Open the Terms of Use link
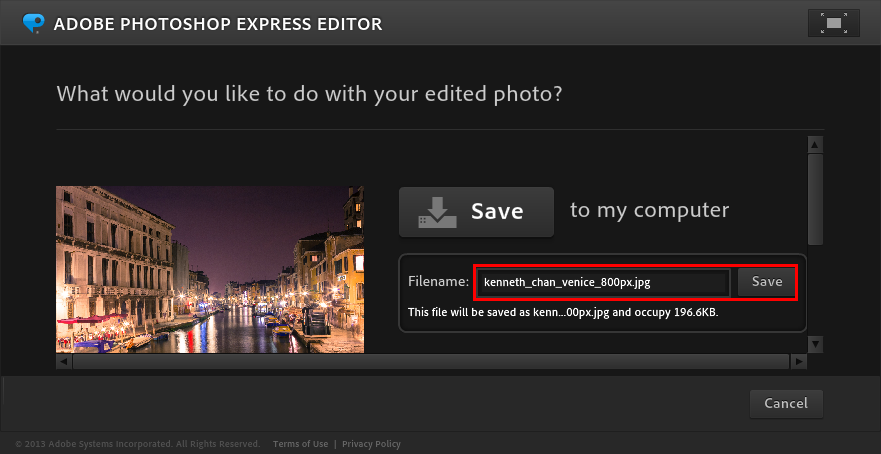The width and height of the screenshot is (881, 454). (301, 444)
